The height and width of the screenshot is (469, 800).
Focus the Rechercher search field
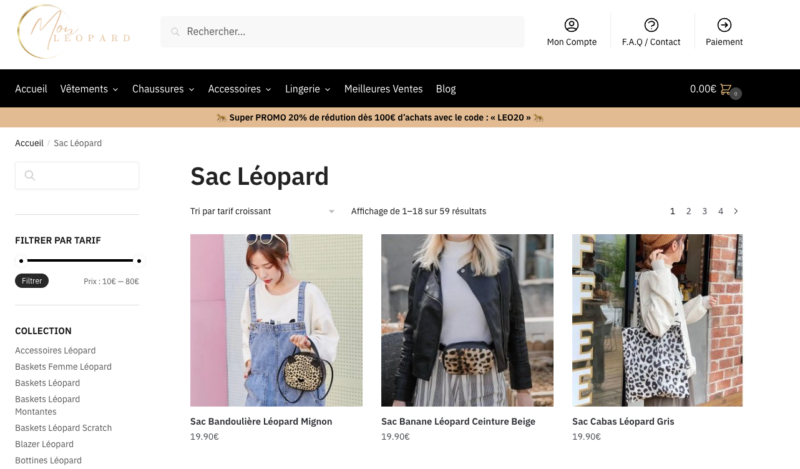(342, 32)
